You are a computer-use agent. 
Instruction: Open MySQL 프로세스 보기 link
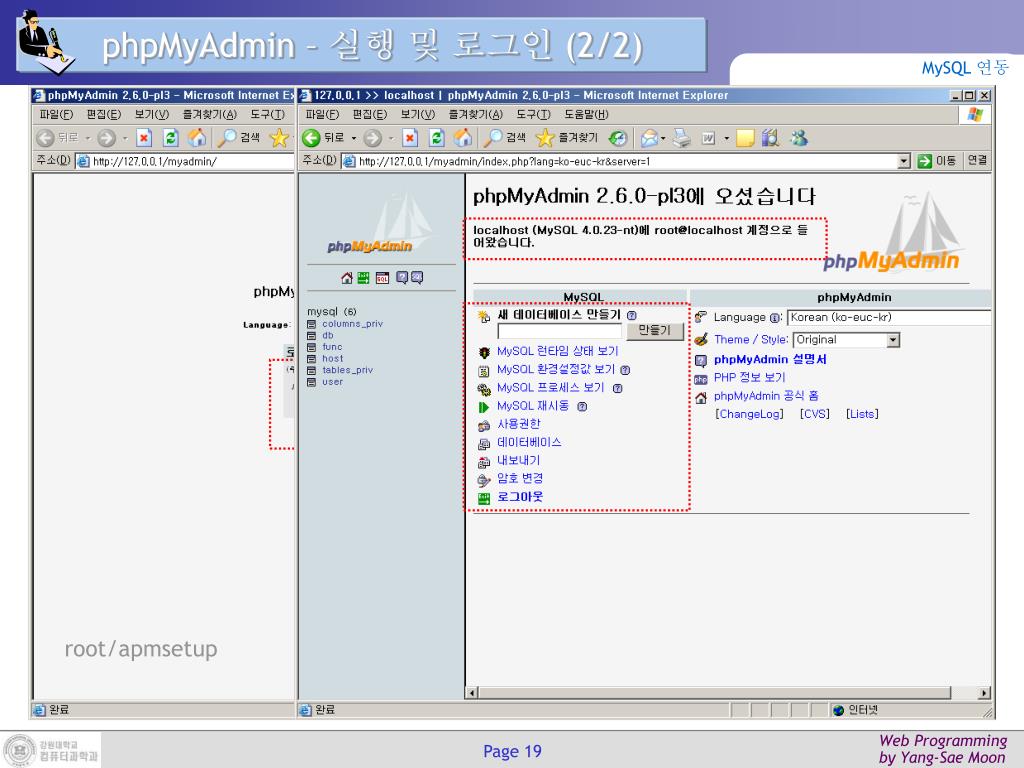point(551,388)
